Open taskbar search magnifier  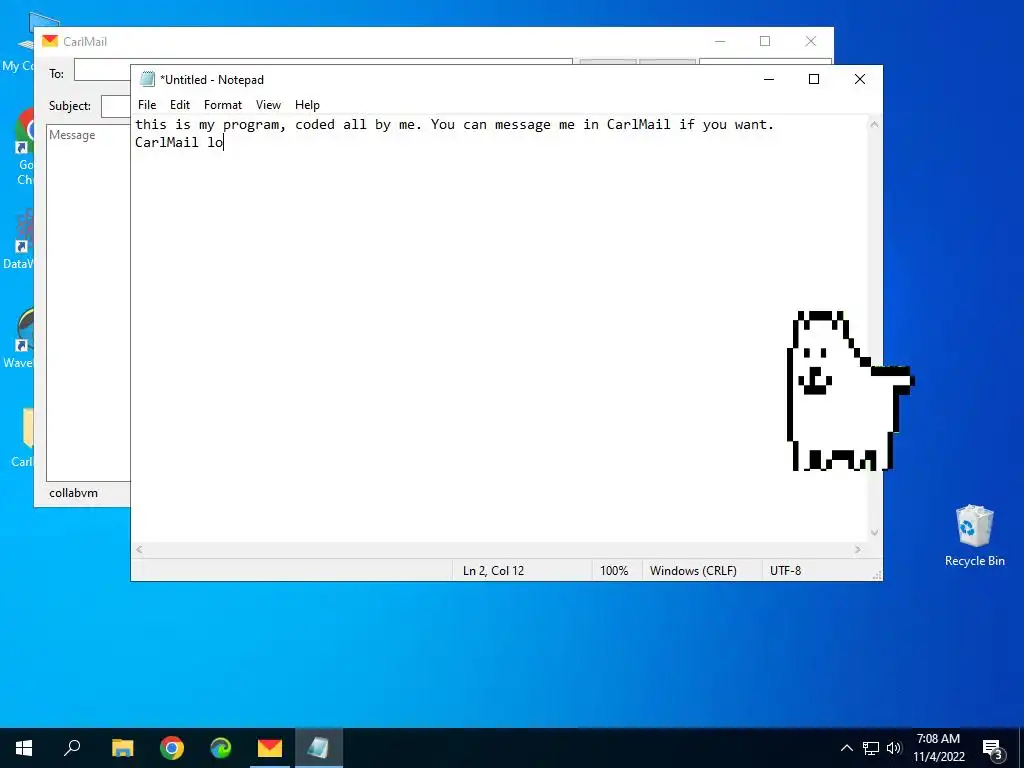point(72,748)
